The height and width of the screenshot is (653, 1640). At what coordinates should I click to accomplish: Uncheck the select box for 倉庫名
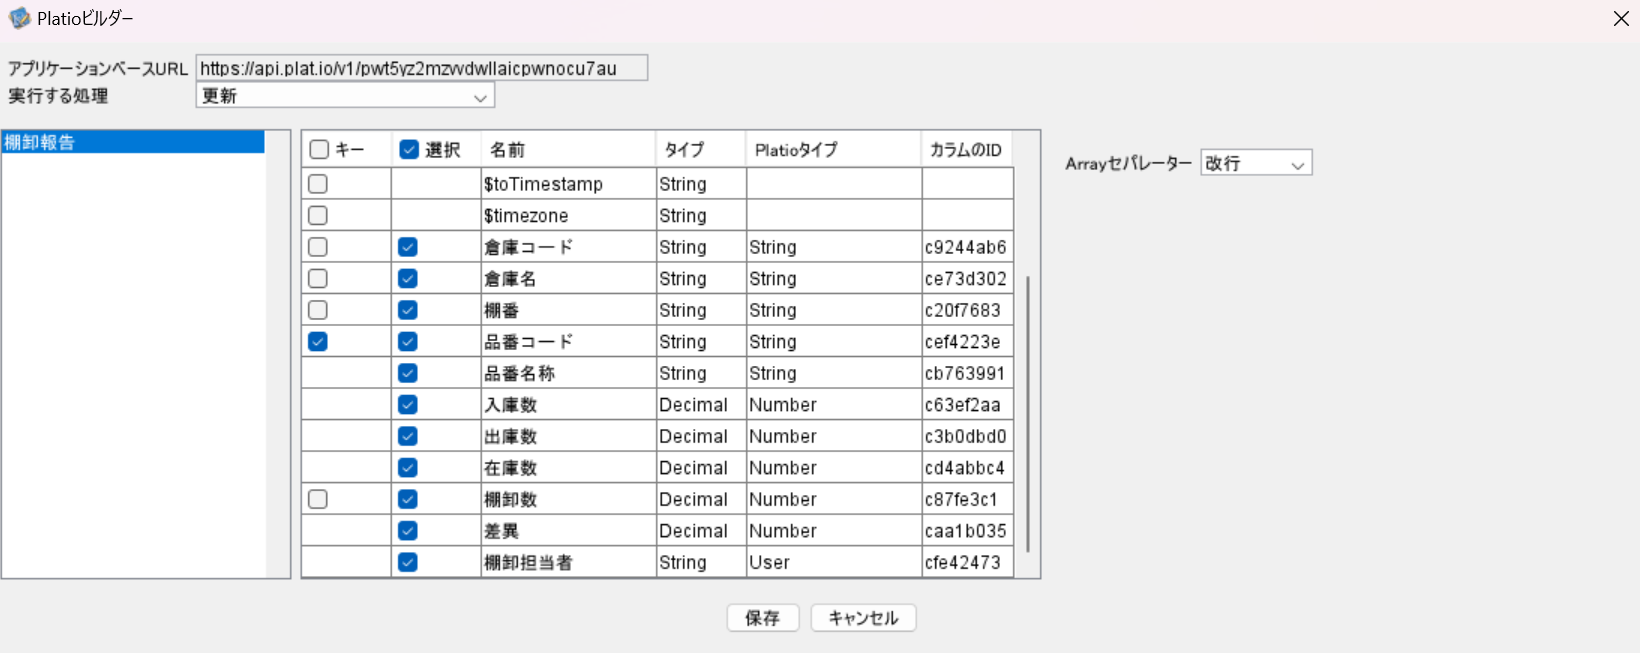[407, 279]
